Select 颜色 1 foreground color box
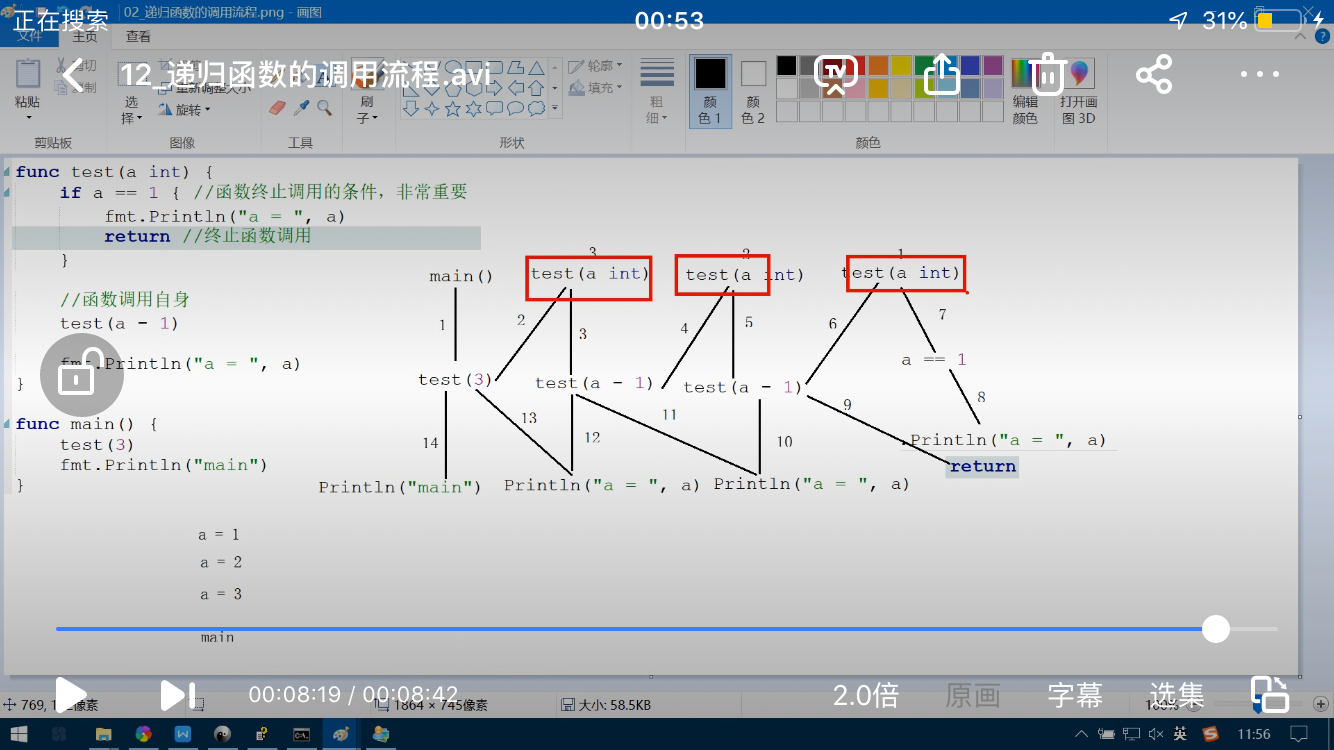This screenshot has height=750, width=1334. pos(710,90)
